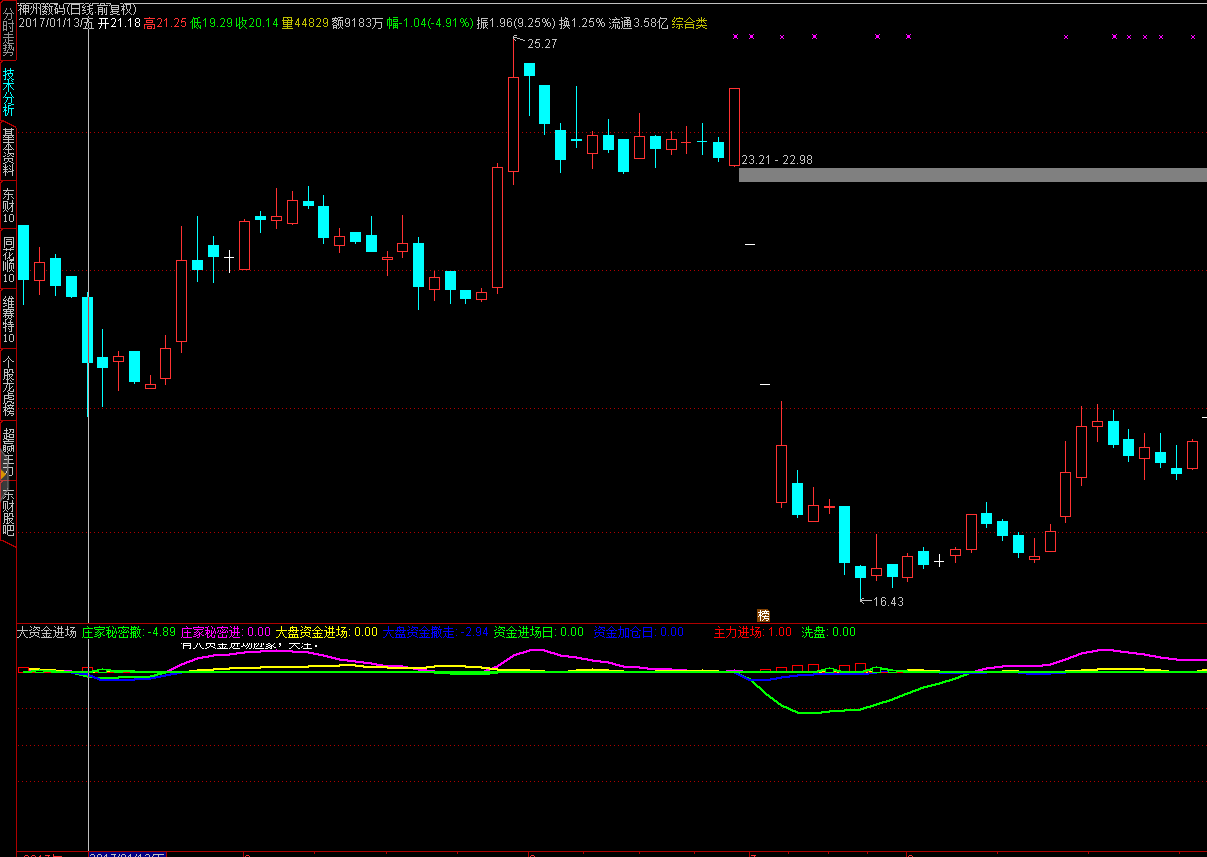Click the rightmost magenta x marker at top
1207x857 pixels.
click(x=1193, y=37)
